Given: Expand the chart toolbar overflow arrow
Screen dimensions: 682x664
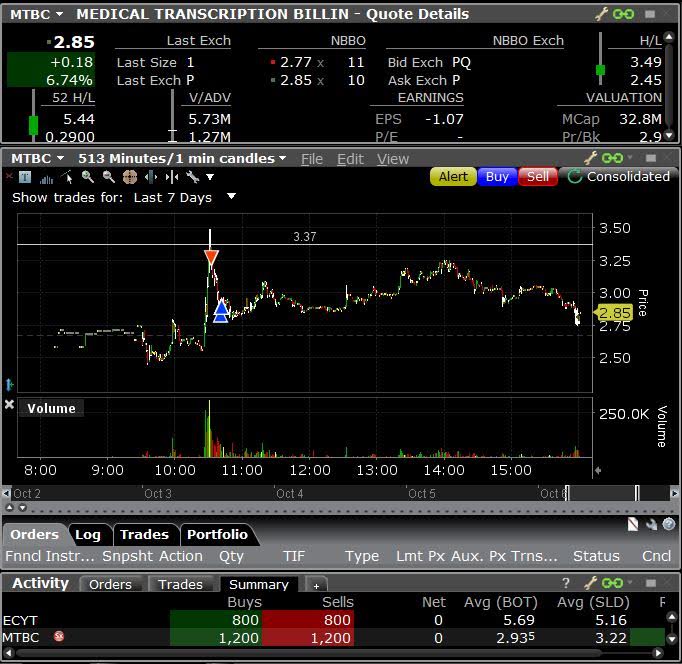Looking at the screenshot, I should tap(210, 177).
